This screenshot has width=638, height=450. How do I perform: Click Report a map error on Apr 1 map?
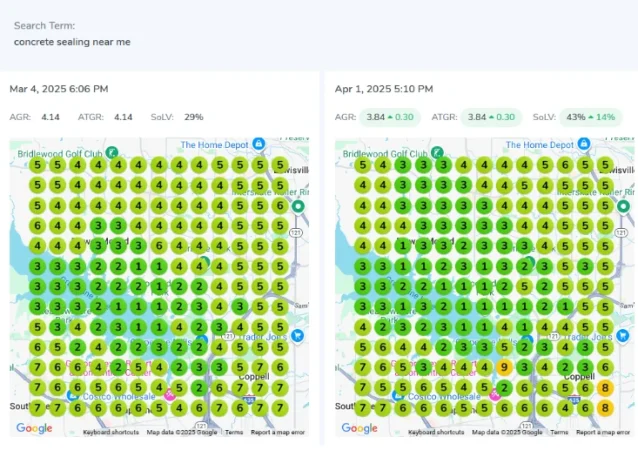click(x=604, y=433)
